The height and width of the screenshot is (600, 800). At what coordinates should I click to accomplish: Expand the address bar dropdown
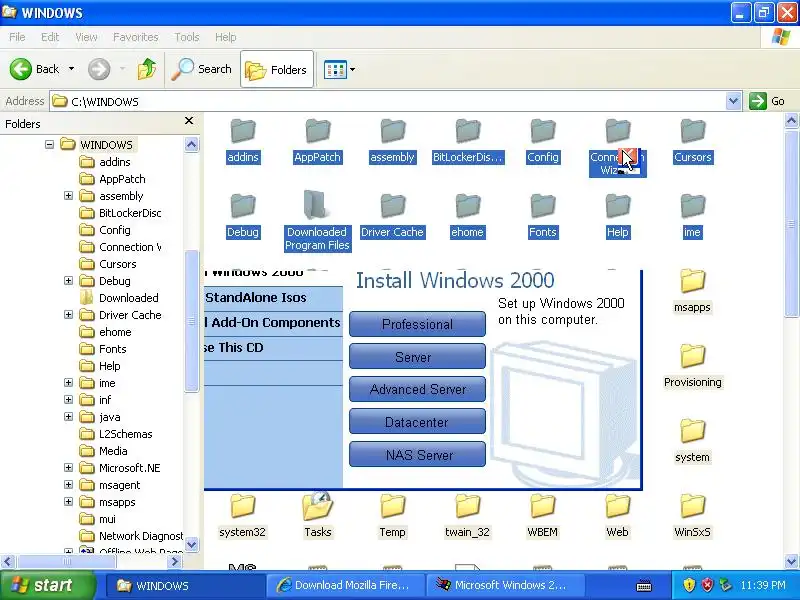[x=733, y=101]
